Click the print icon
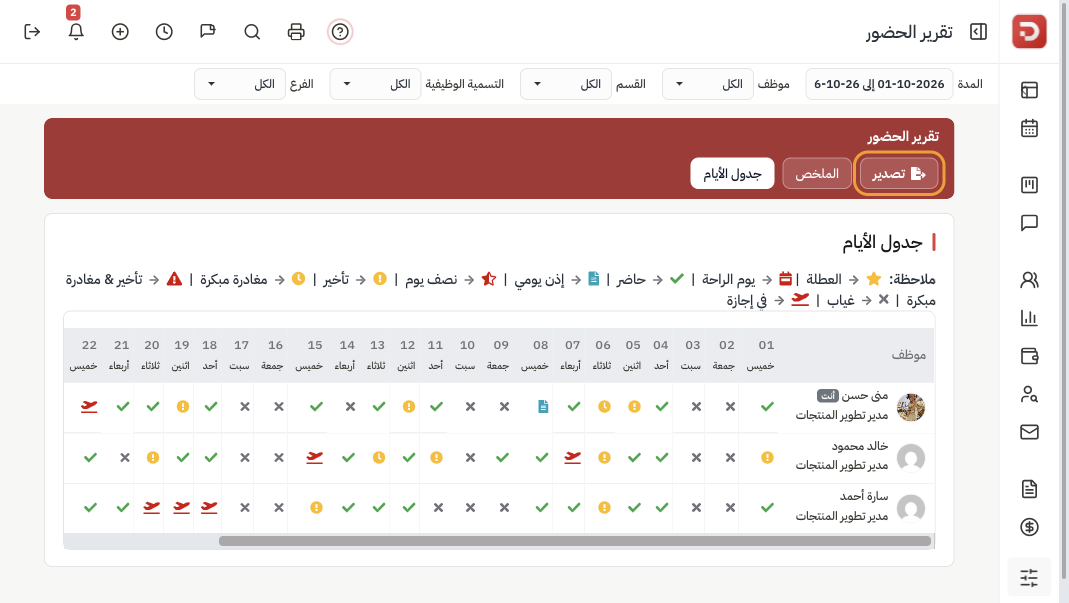1069x603 pixels. click(x=296, y=31)
